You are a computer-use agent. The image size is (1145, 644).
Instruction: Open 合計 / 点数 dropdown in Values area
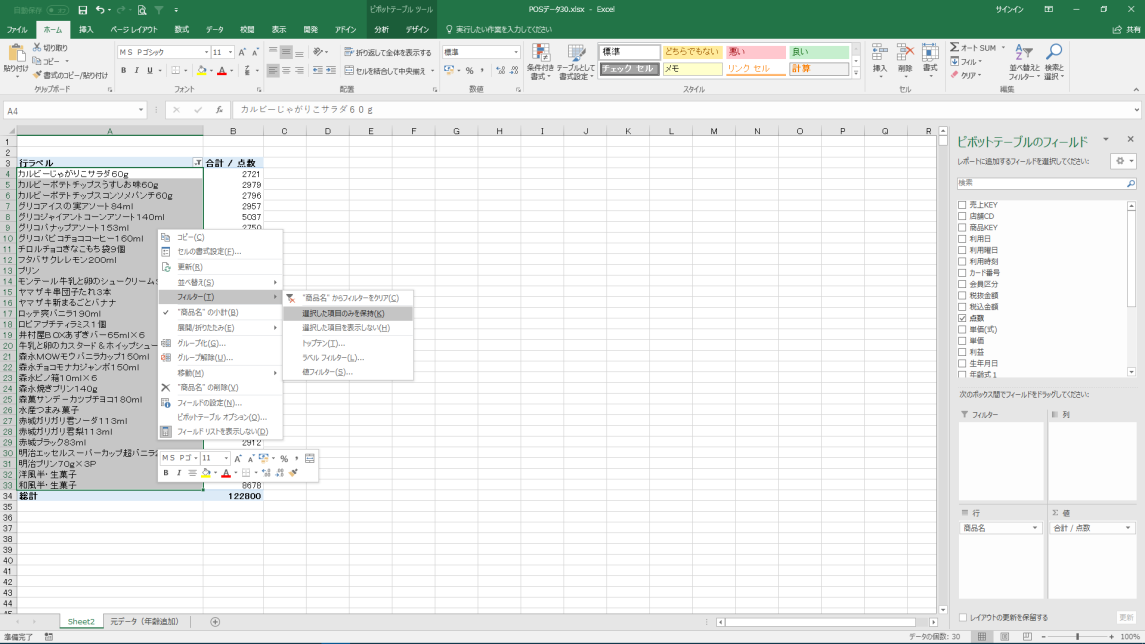coord(1127,528)
